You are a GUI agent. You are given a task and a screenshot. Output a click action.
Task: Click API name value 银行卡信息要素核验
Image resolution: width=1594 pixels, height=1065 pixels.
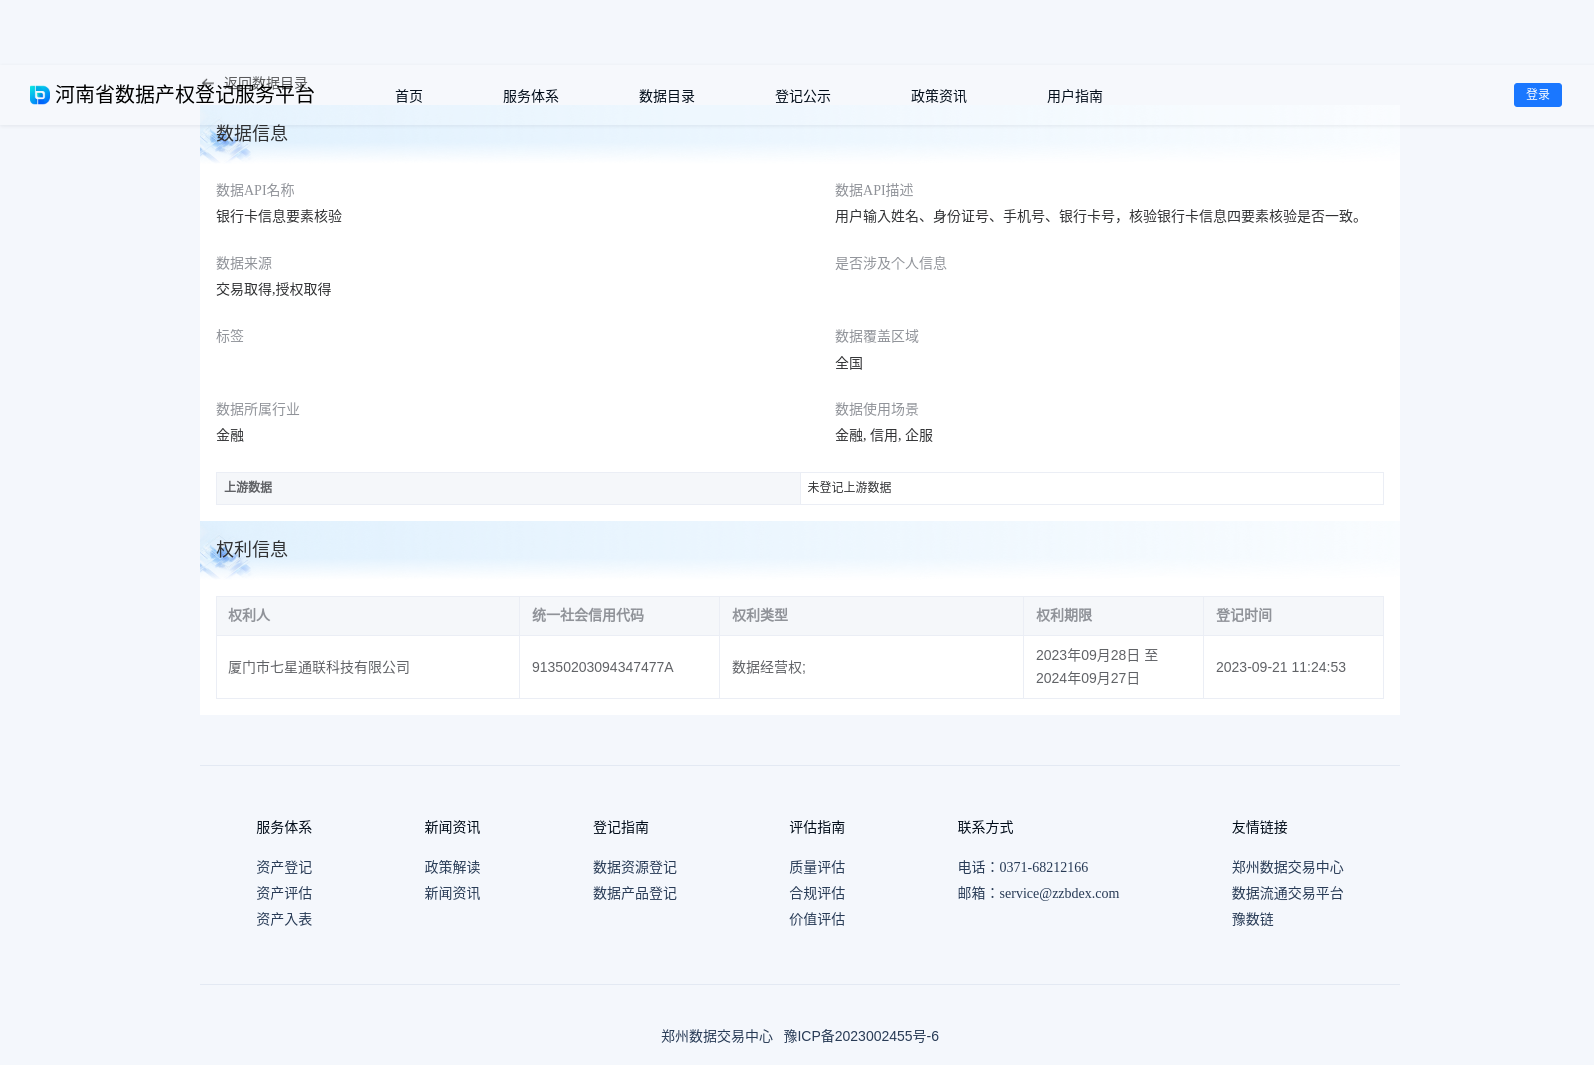(x=279, y=216)
